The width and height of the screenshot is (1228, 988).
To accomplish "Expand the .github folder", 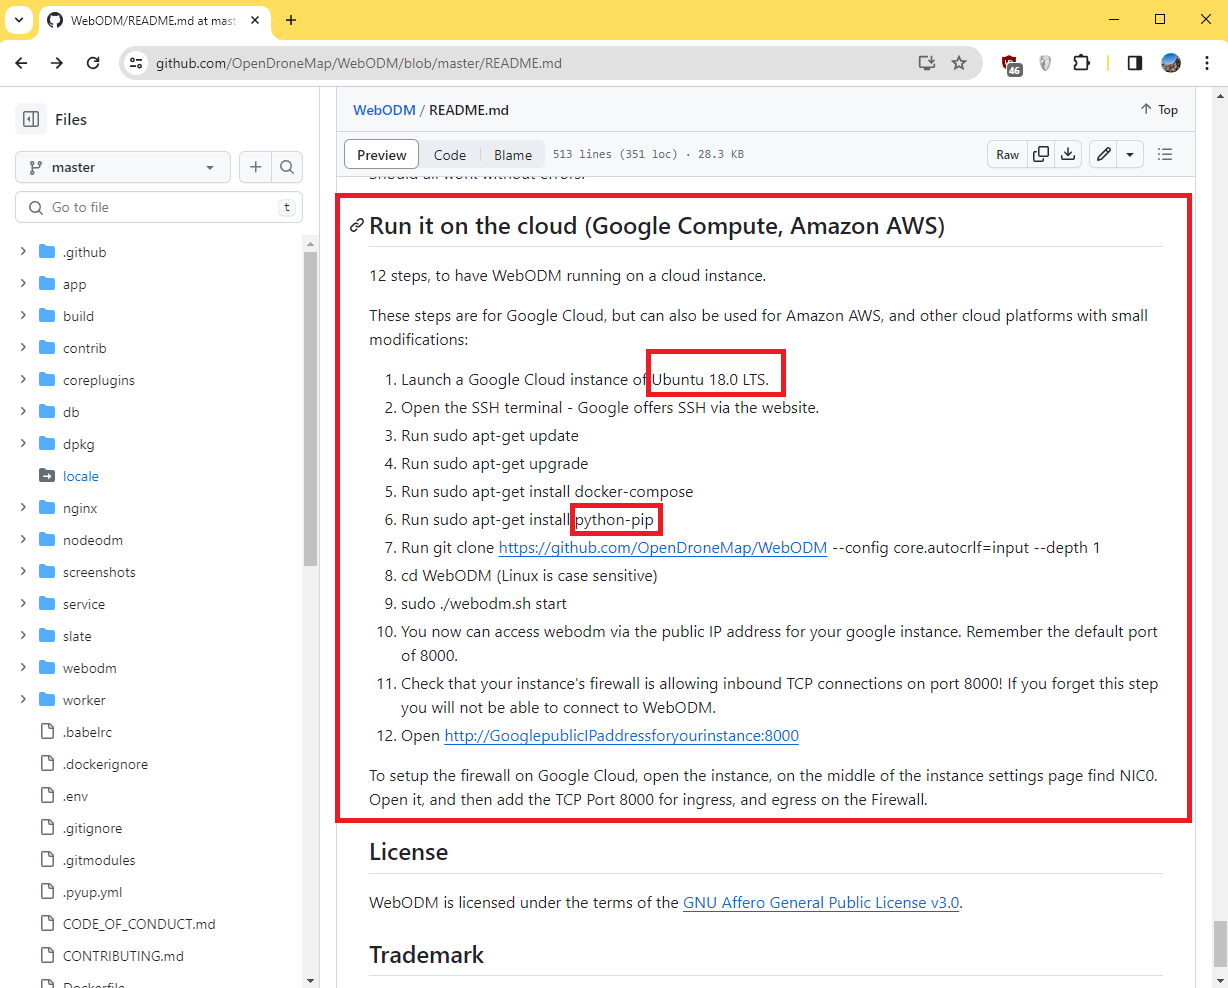I will (23, 252).
